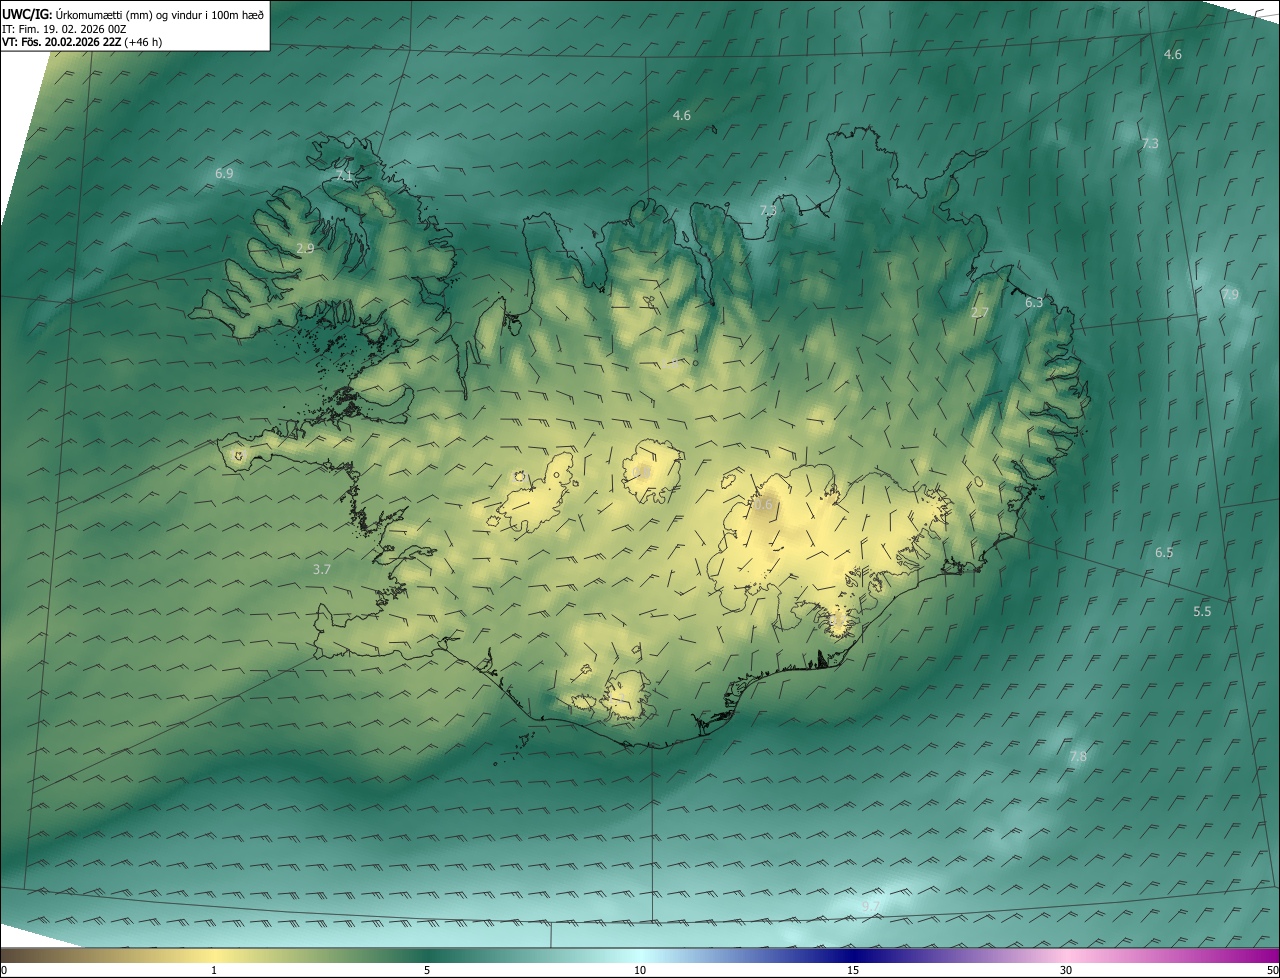Click the 2.9 value in the Westfjords
1280x978 pixels.
(305, 248)
